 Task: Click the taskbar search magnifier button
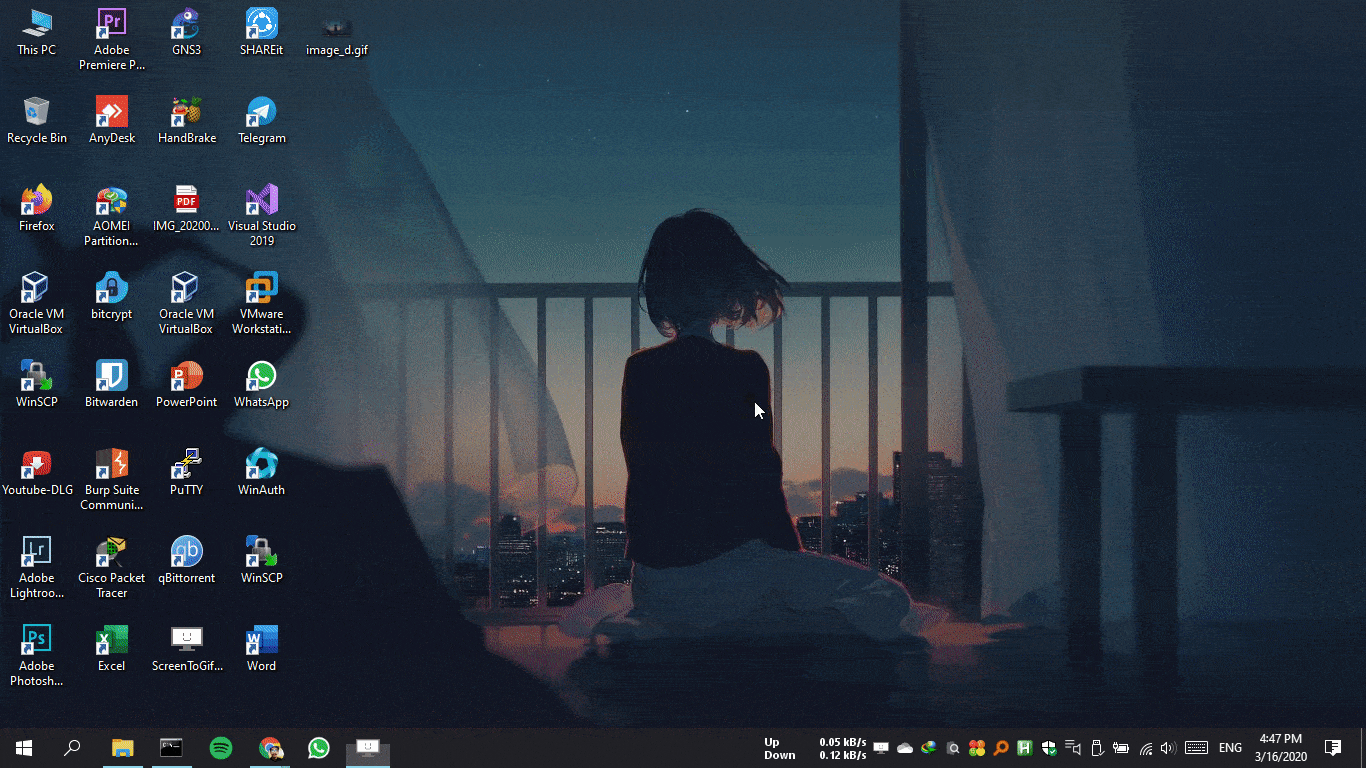[x=72, y=748]
